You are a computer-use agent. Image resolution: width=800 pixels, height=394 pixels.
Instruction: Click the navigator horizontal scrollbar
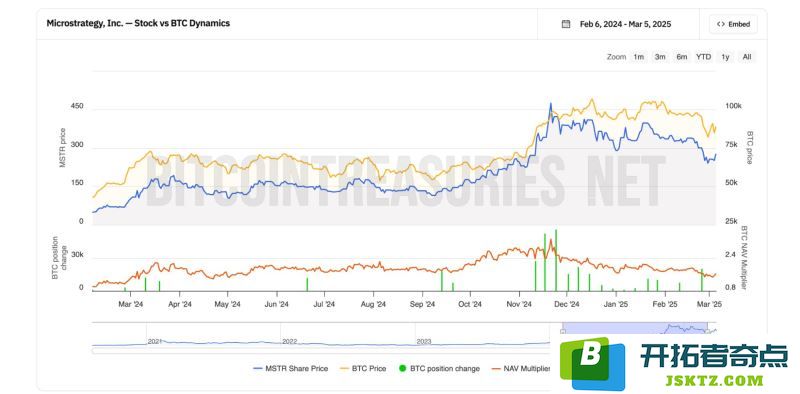click(x=321, y=351)
